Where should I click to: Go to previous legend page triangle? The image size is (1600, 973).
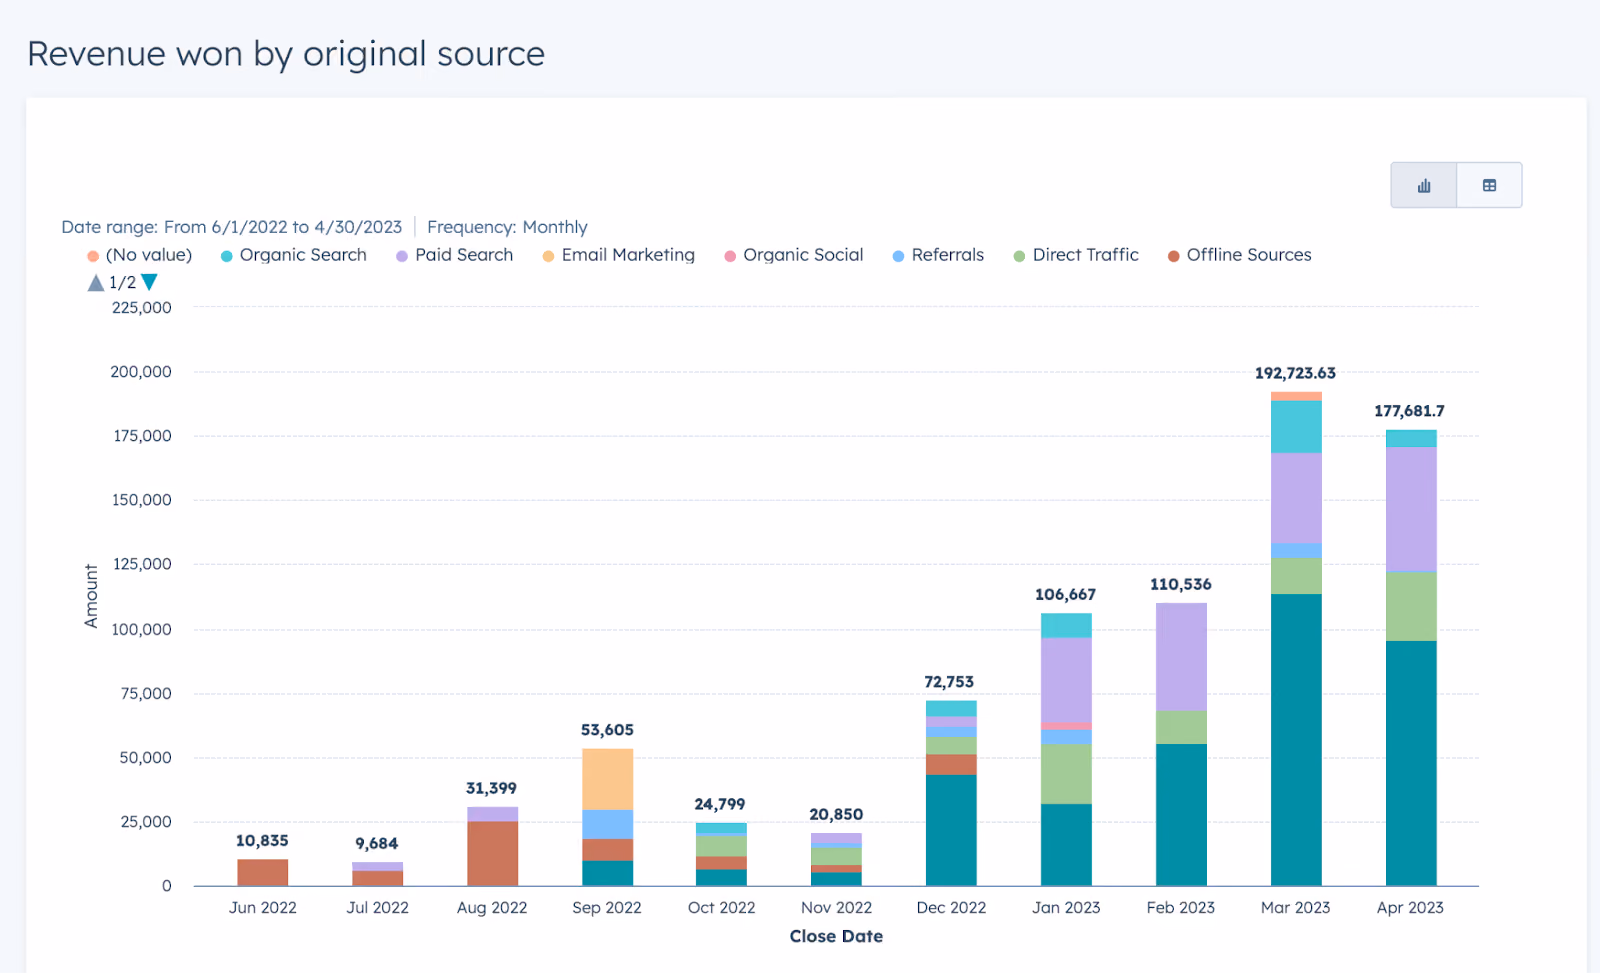pos(96,283)
